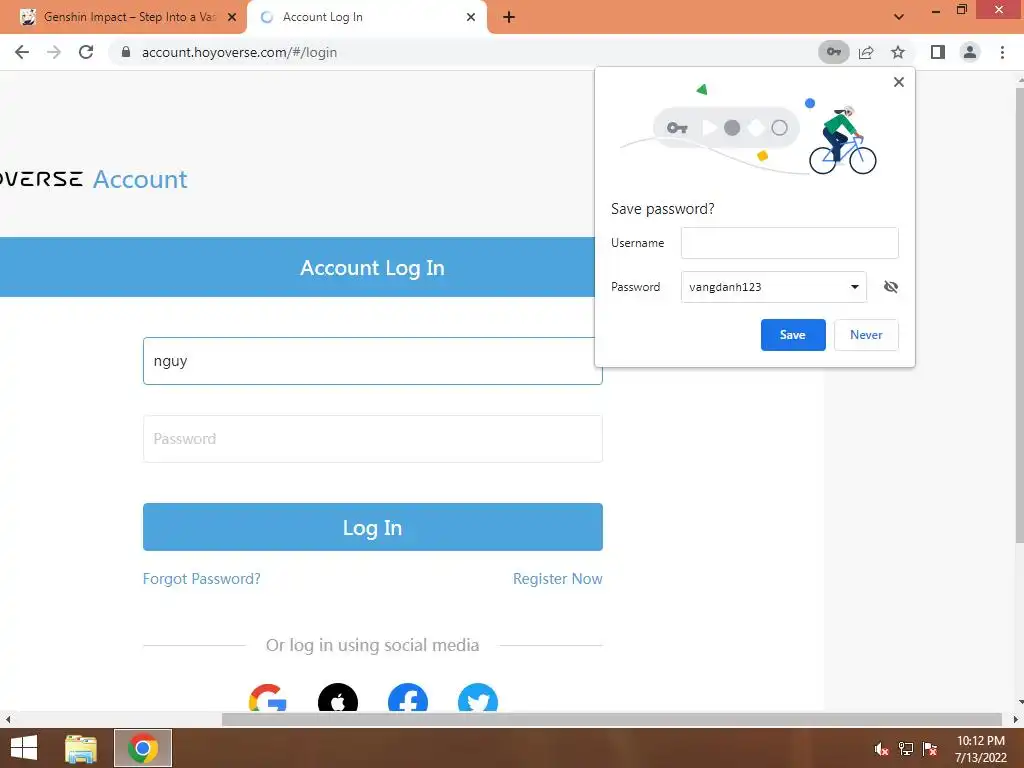Switch to the Genshin Impact tab
Viewport: 1024px width, 768px height.
(123, 17)
